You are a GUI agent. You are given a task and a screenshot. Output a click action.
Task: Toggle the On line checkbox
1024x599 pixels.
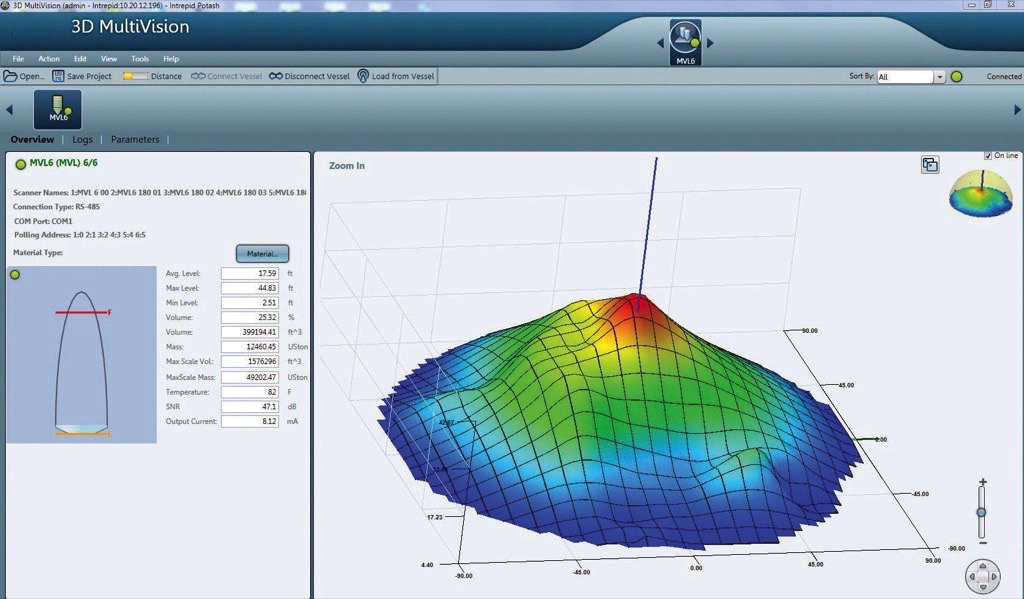[988, 155]
